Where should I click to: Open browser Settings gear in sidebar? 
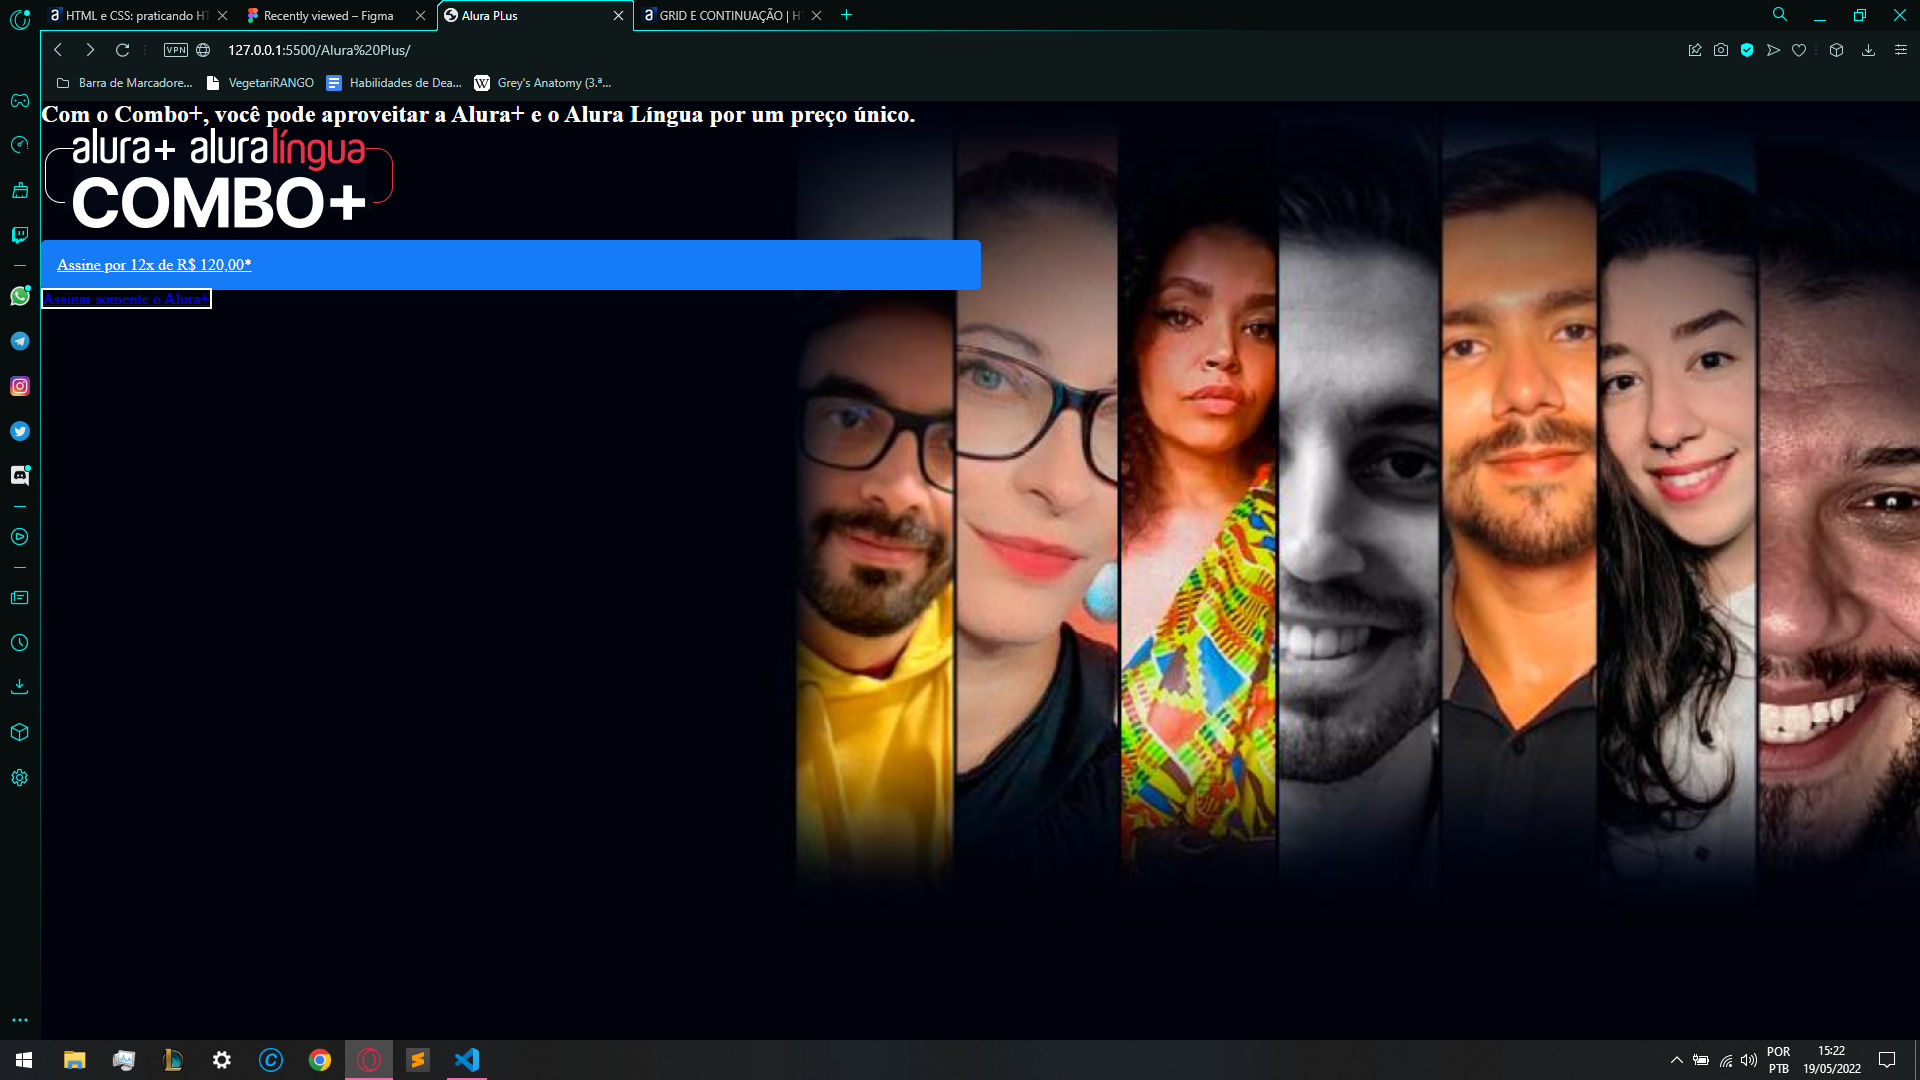tap(20, 778)
